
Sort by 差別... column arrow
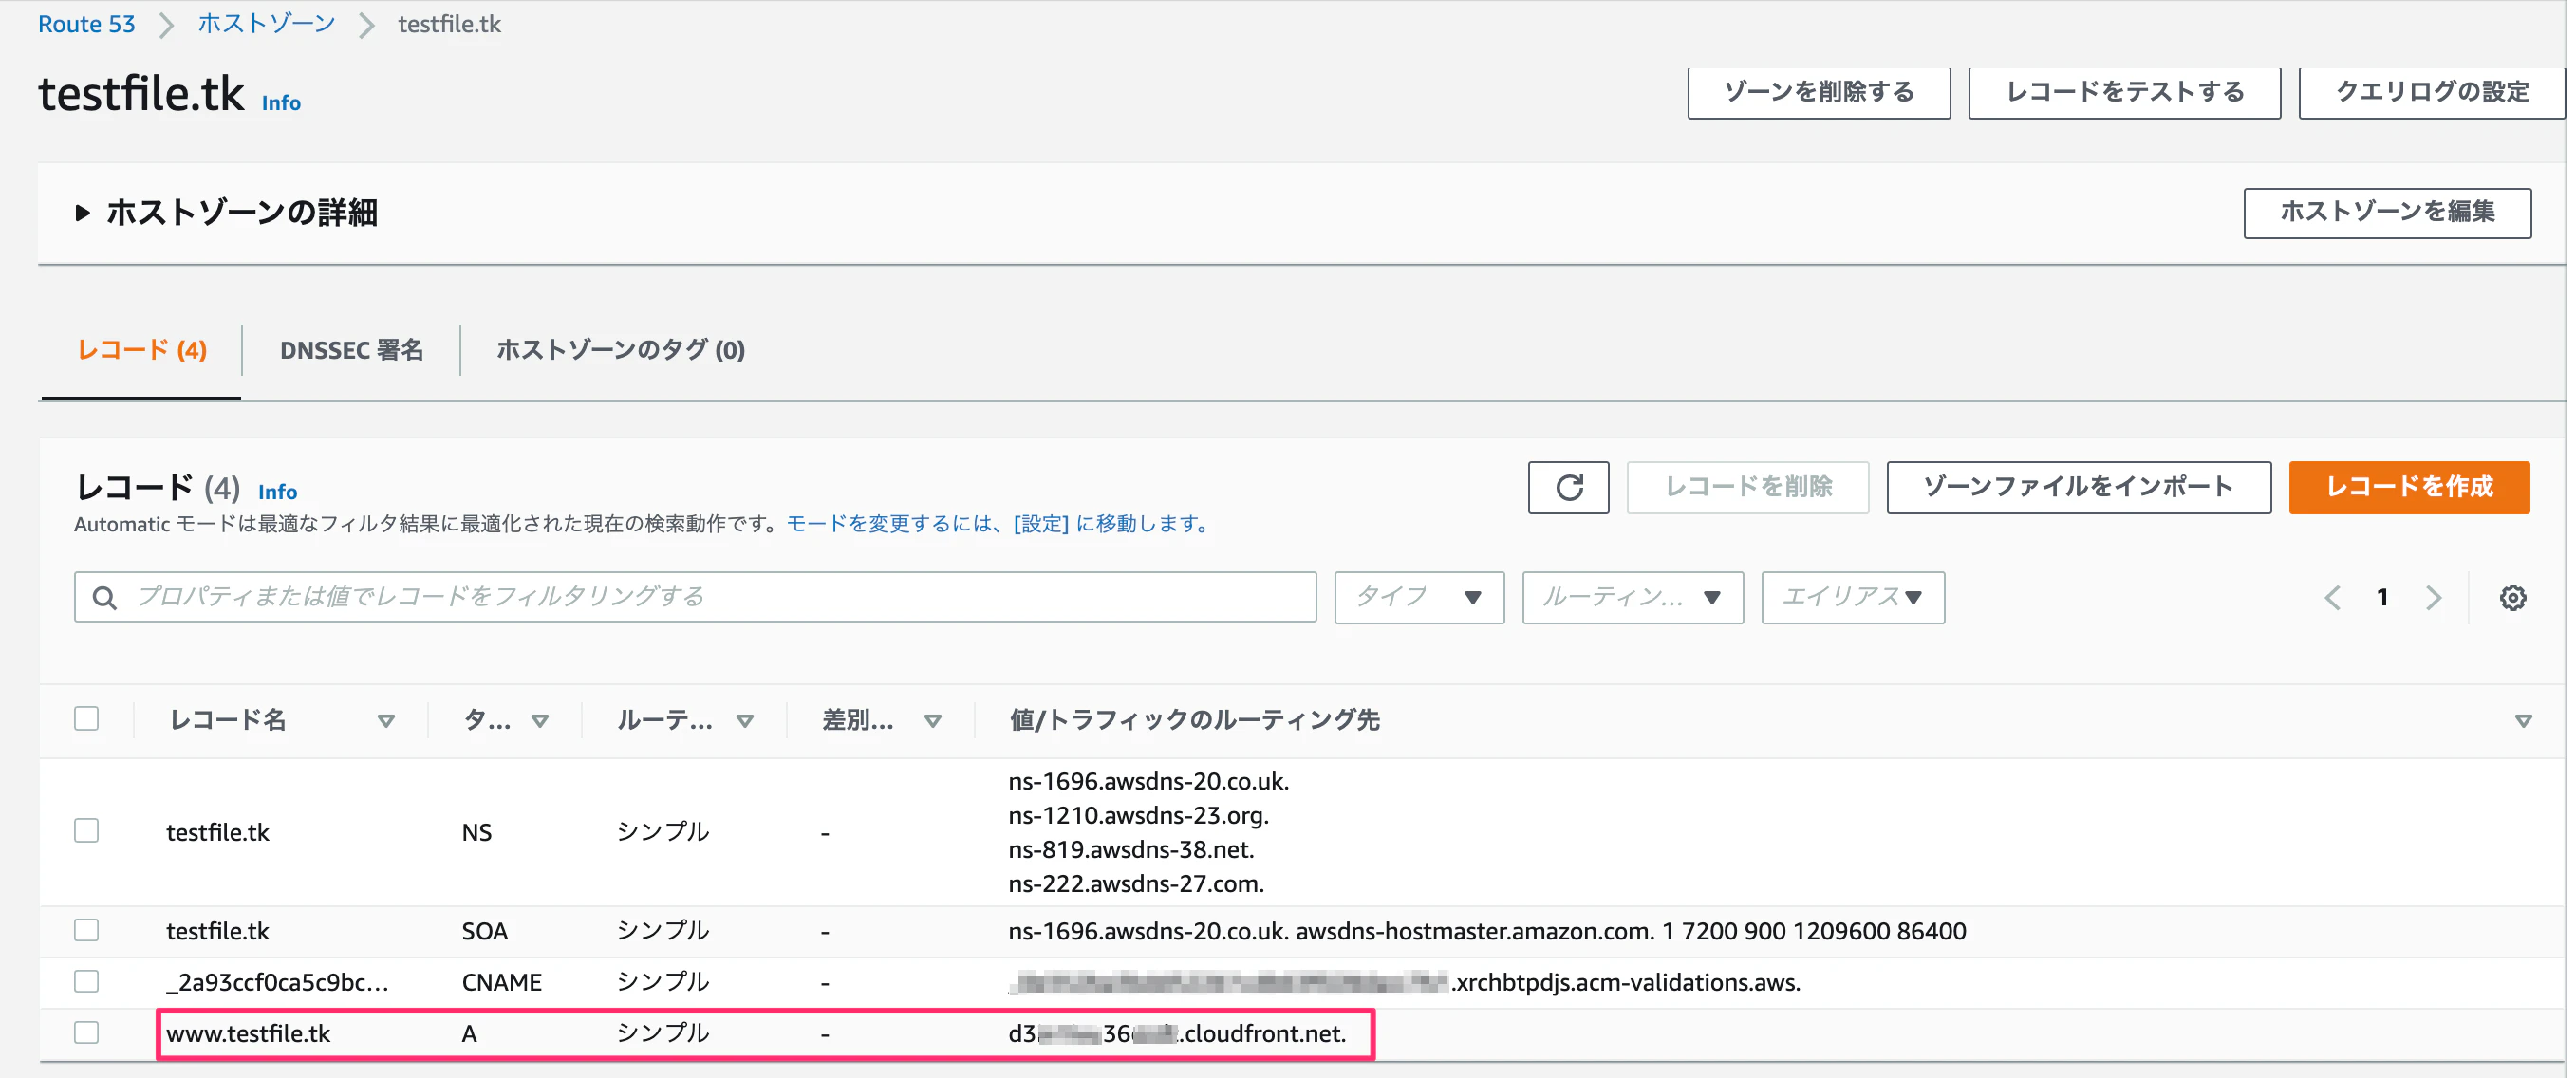(933, 721)
